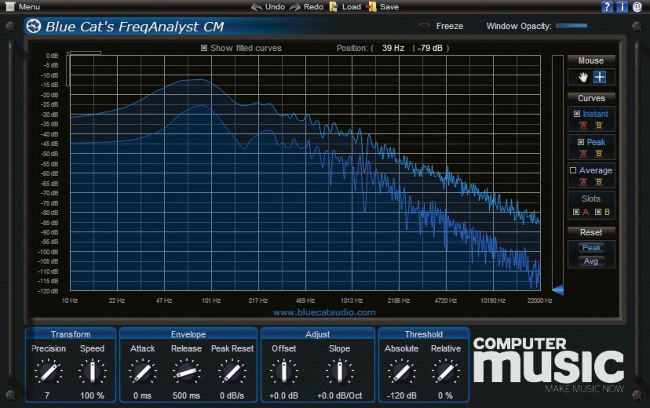Screen dimensions: 650x408
Task: Save the preset with the Save icon
Action: 372,7
